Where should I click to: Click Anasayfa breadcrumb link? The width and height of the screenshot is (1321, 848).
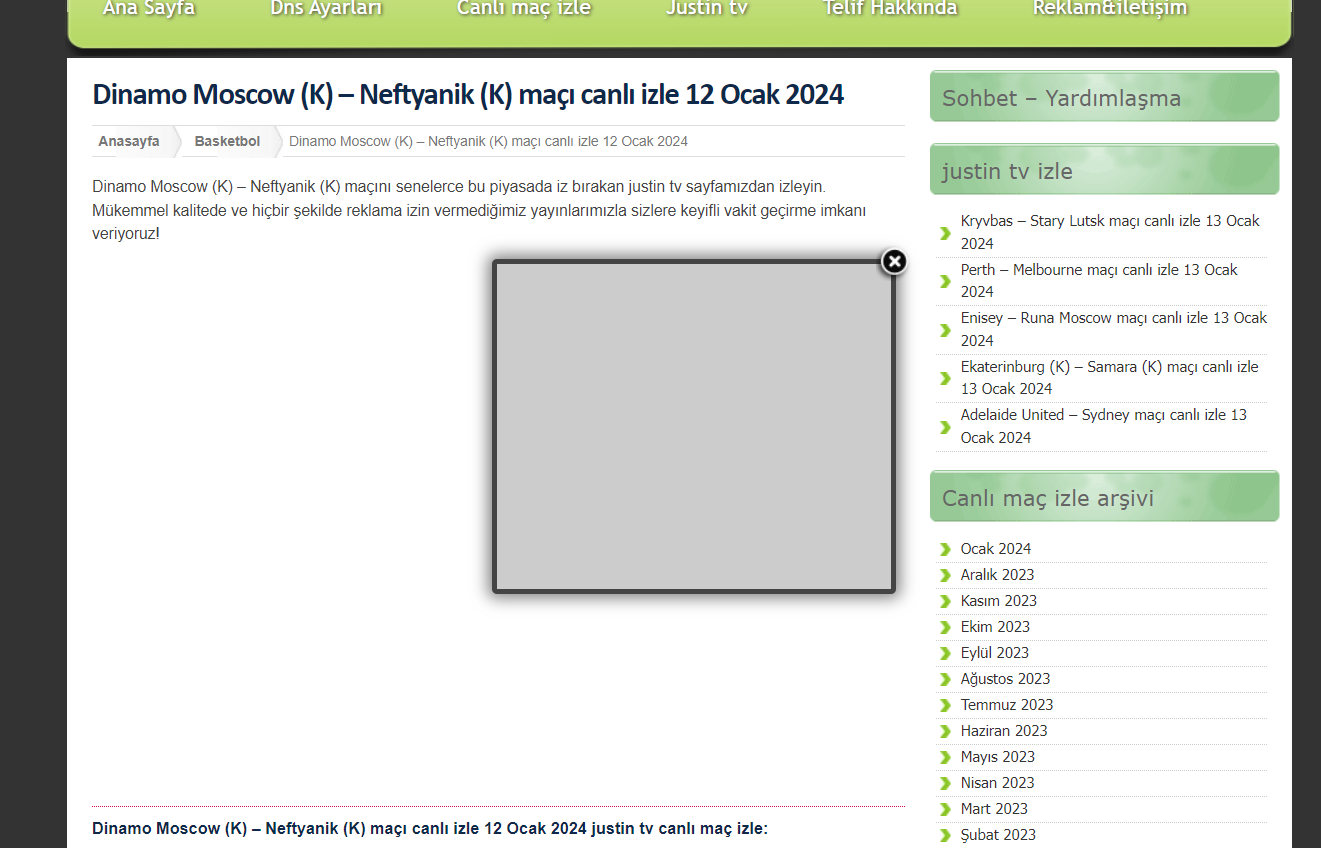(x=129, y=141)
